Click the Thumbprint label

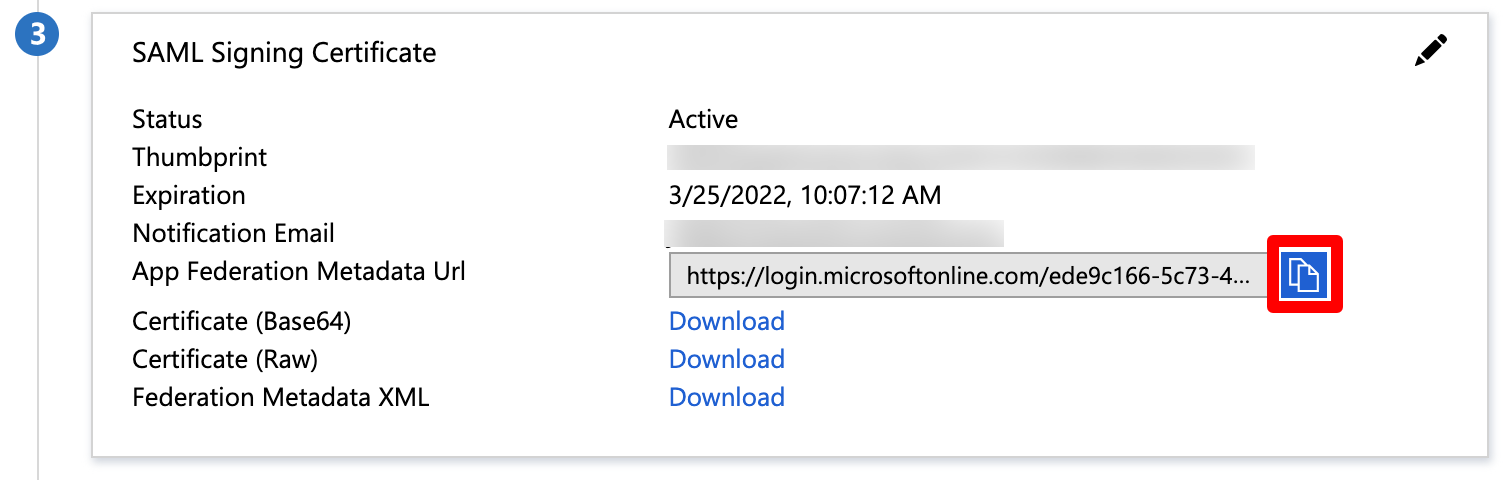200,158
